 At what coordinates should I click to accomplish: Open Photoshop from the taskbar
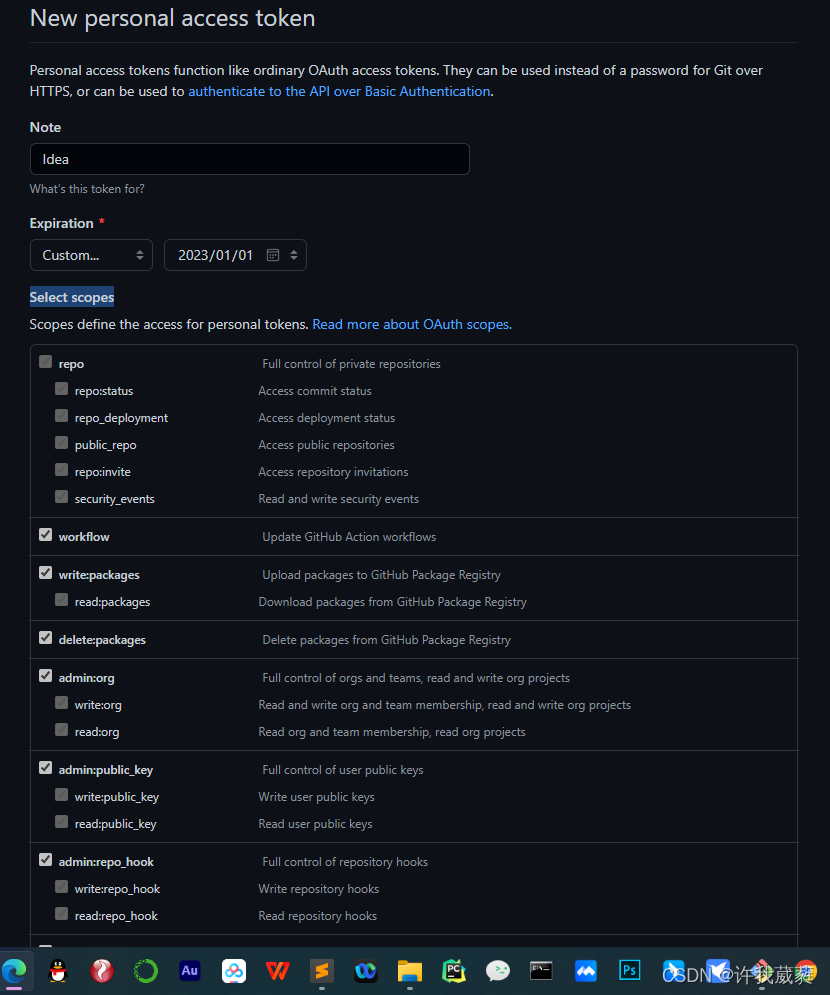click(x=629, y=970)
